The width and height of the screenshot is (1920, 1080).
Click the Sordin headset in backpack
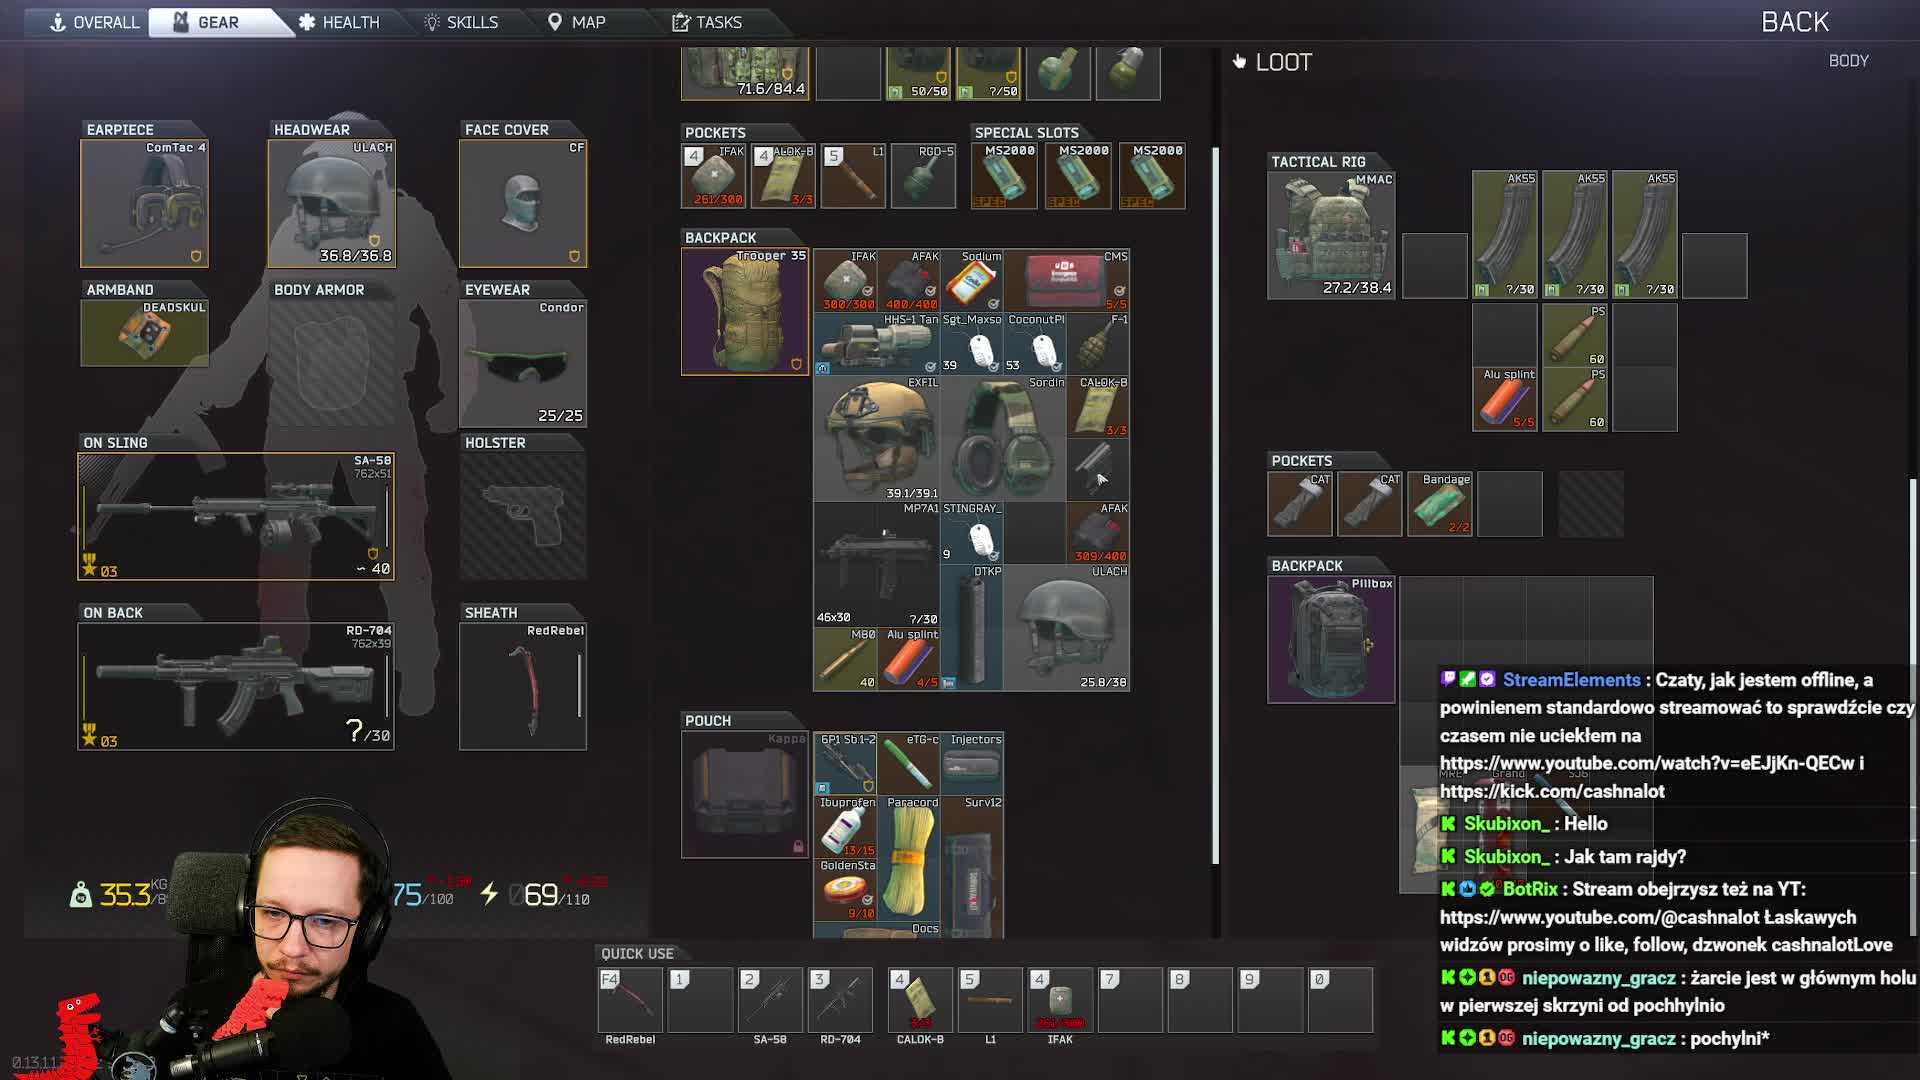(1002, 438)
